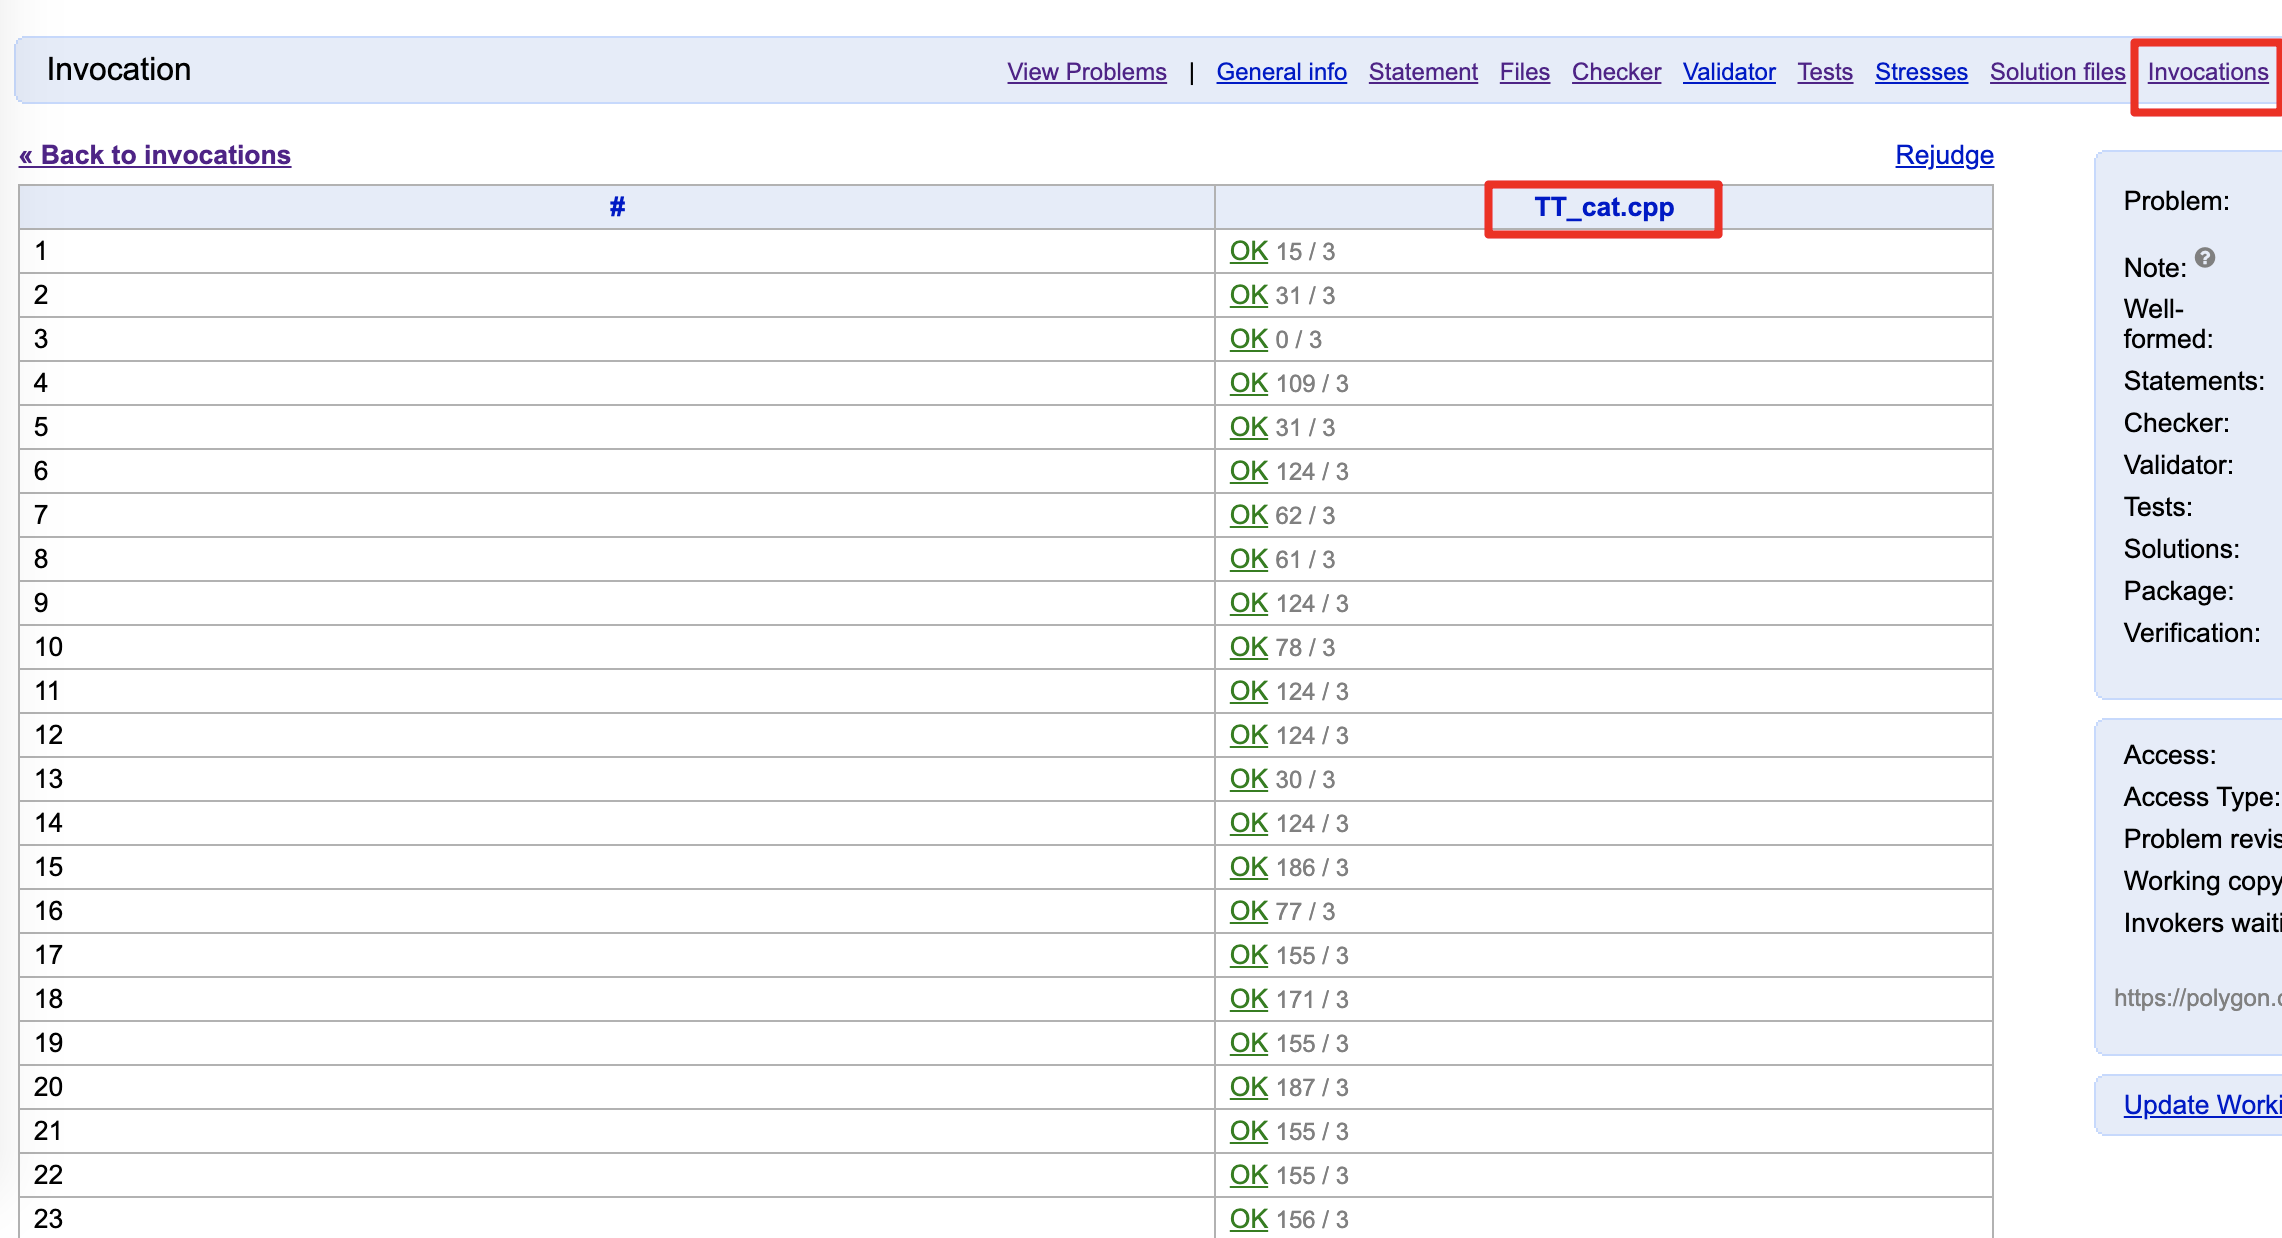2282x1238 pixels.
Task: Open OK verdict for test 17
Action: click(x=1249, y=955)
